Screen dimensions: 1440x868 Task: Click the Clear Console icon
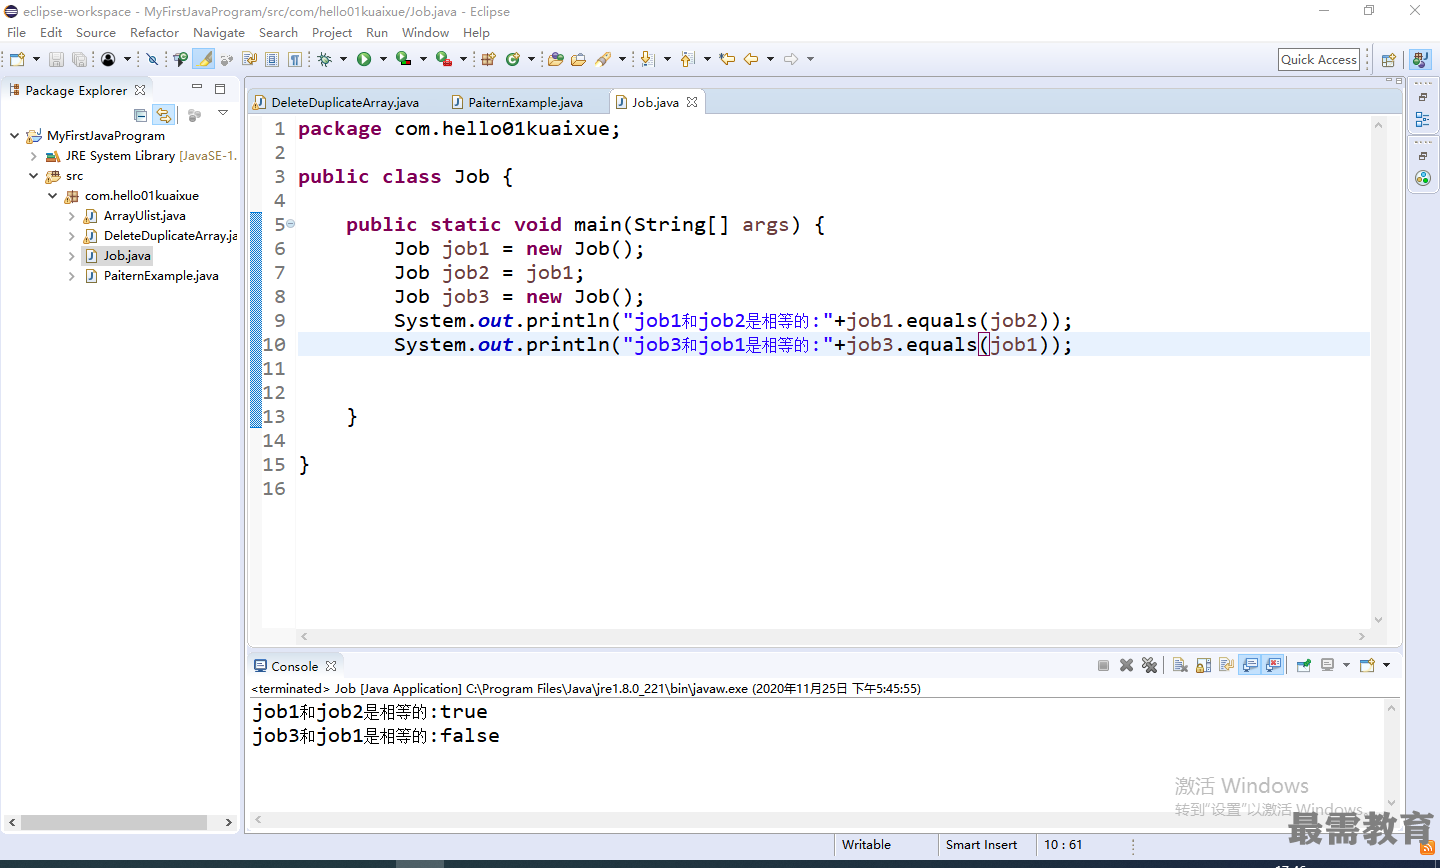(1180, 665)
